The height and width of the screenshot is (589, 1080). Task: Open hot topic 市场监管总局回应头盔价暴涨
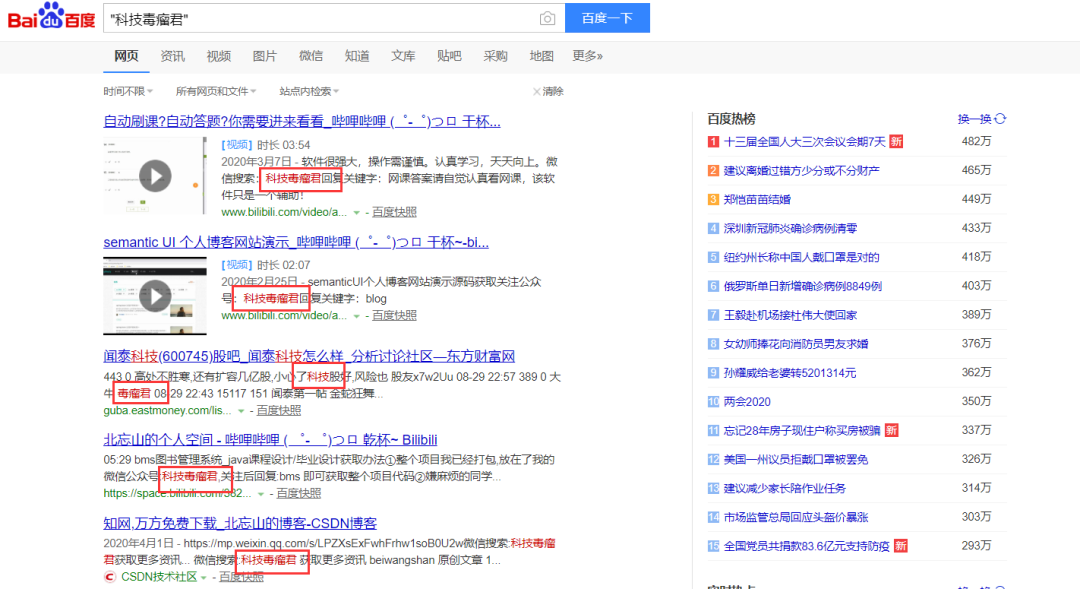tap(796, 517)
